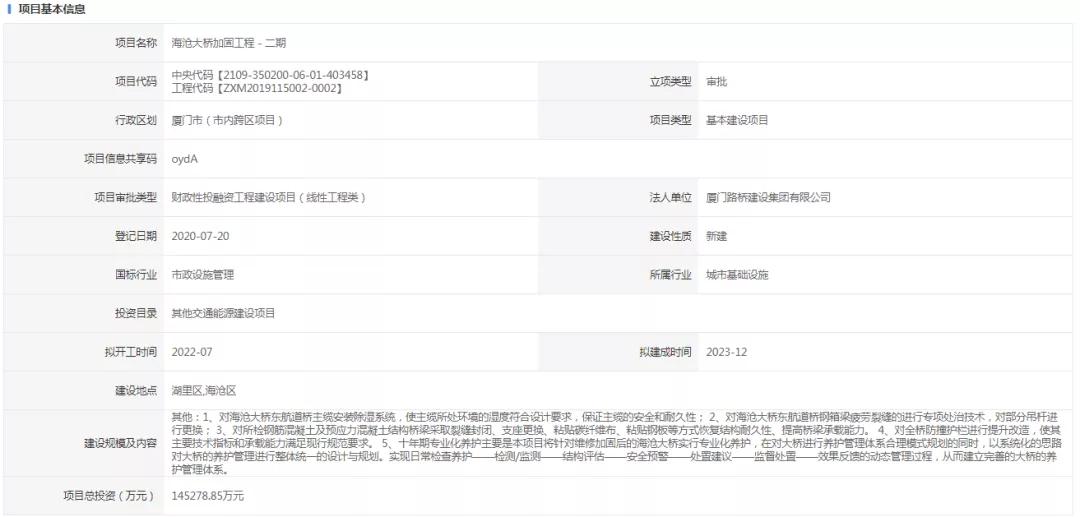Click 厦门路桥建设集团有限公司 company name
The width and height of the screenshot is (1080, 517).
pos(768,197)
